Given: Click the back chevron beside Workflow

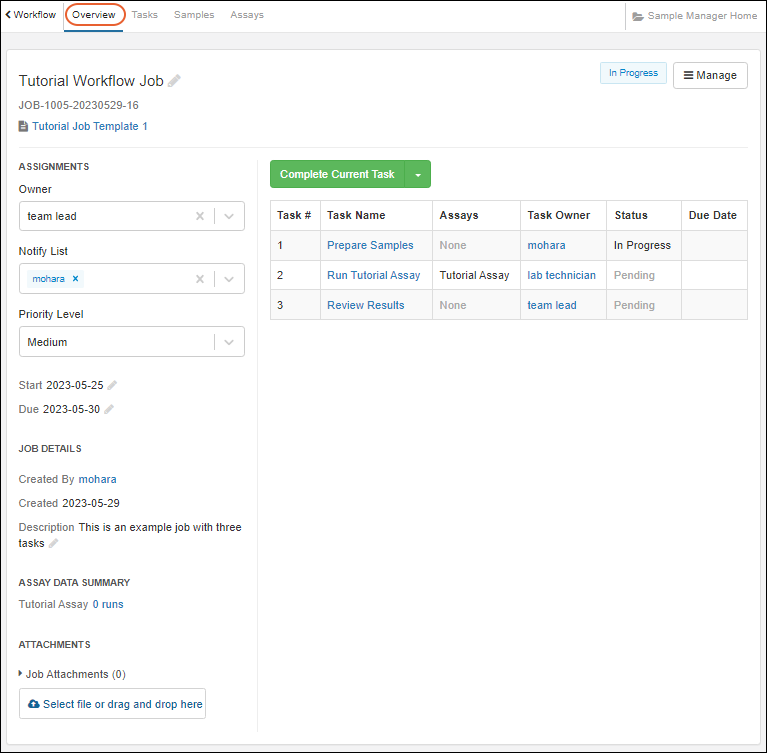Looking at the screenshot, I should coord(8,15).
